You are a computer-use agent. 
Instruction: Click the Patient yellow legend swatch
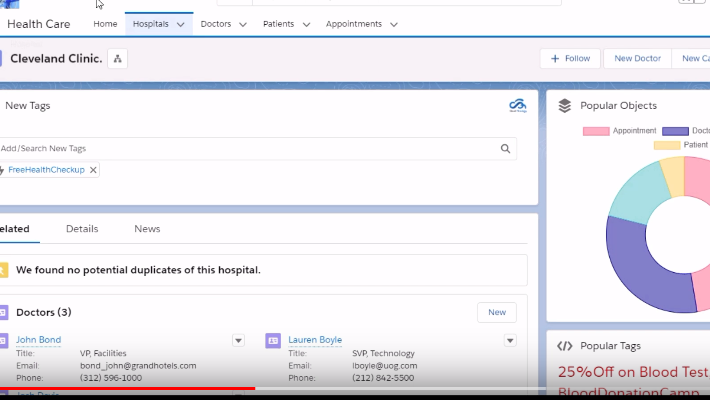point(667,145)
